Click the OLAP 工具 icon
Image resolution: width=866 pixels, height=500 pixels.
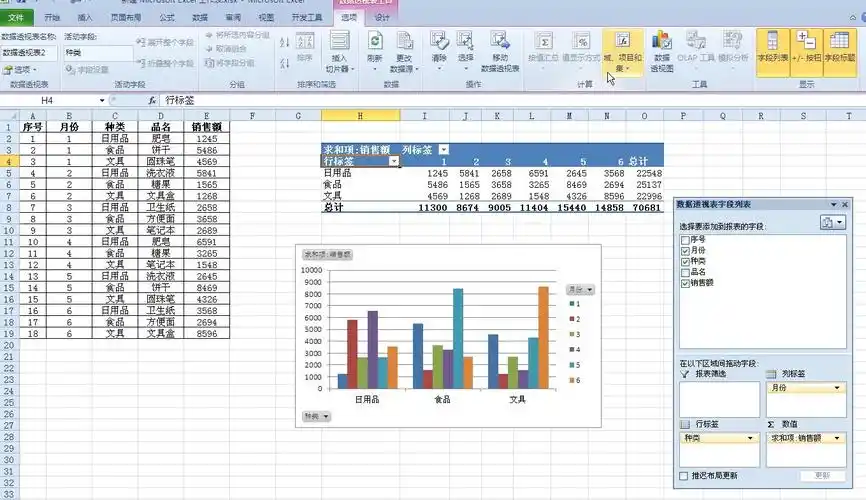click(696, 42)
